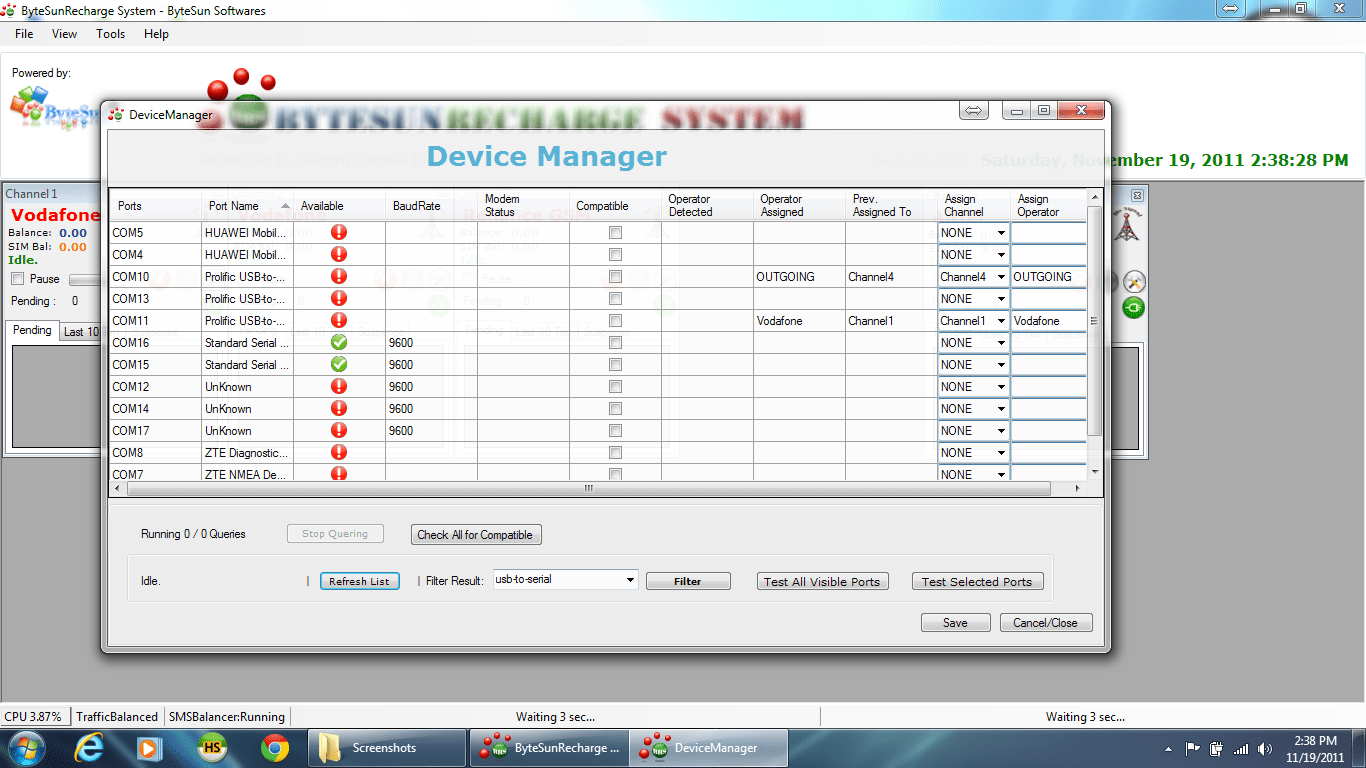Image resolution: width=1366 pixels, height=768 pixels.
Task: Click the red alert icon for COM14
Action: point(339,408)
